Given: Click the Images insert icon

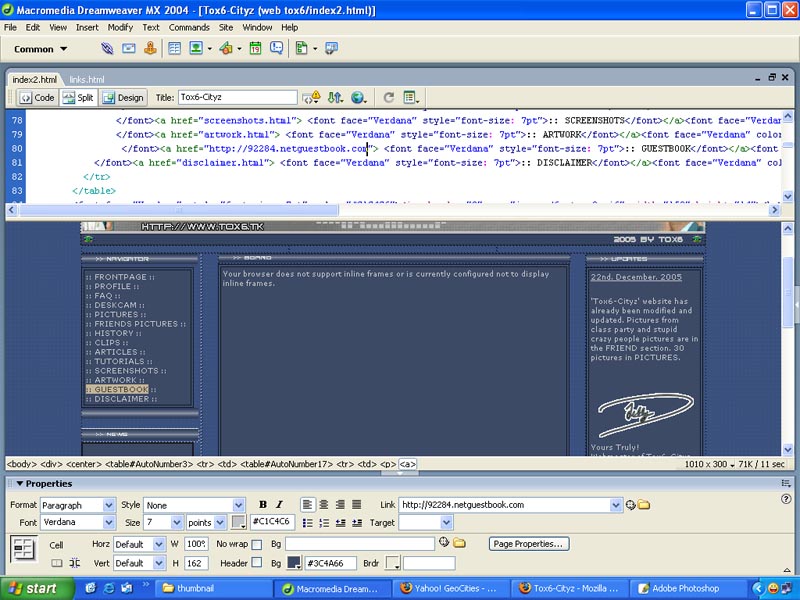Looking at the screenshot, I should coord(196,48).
